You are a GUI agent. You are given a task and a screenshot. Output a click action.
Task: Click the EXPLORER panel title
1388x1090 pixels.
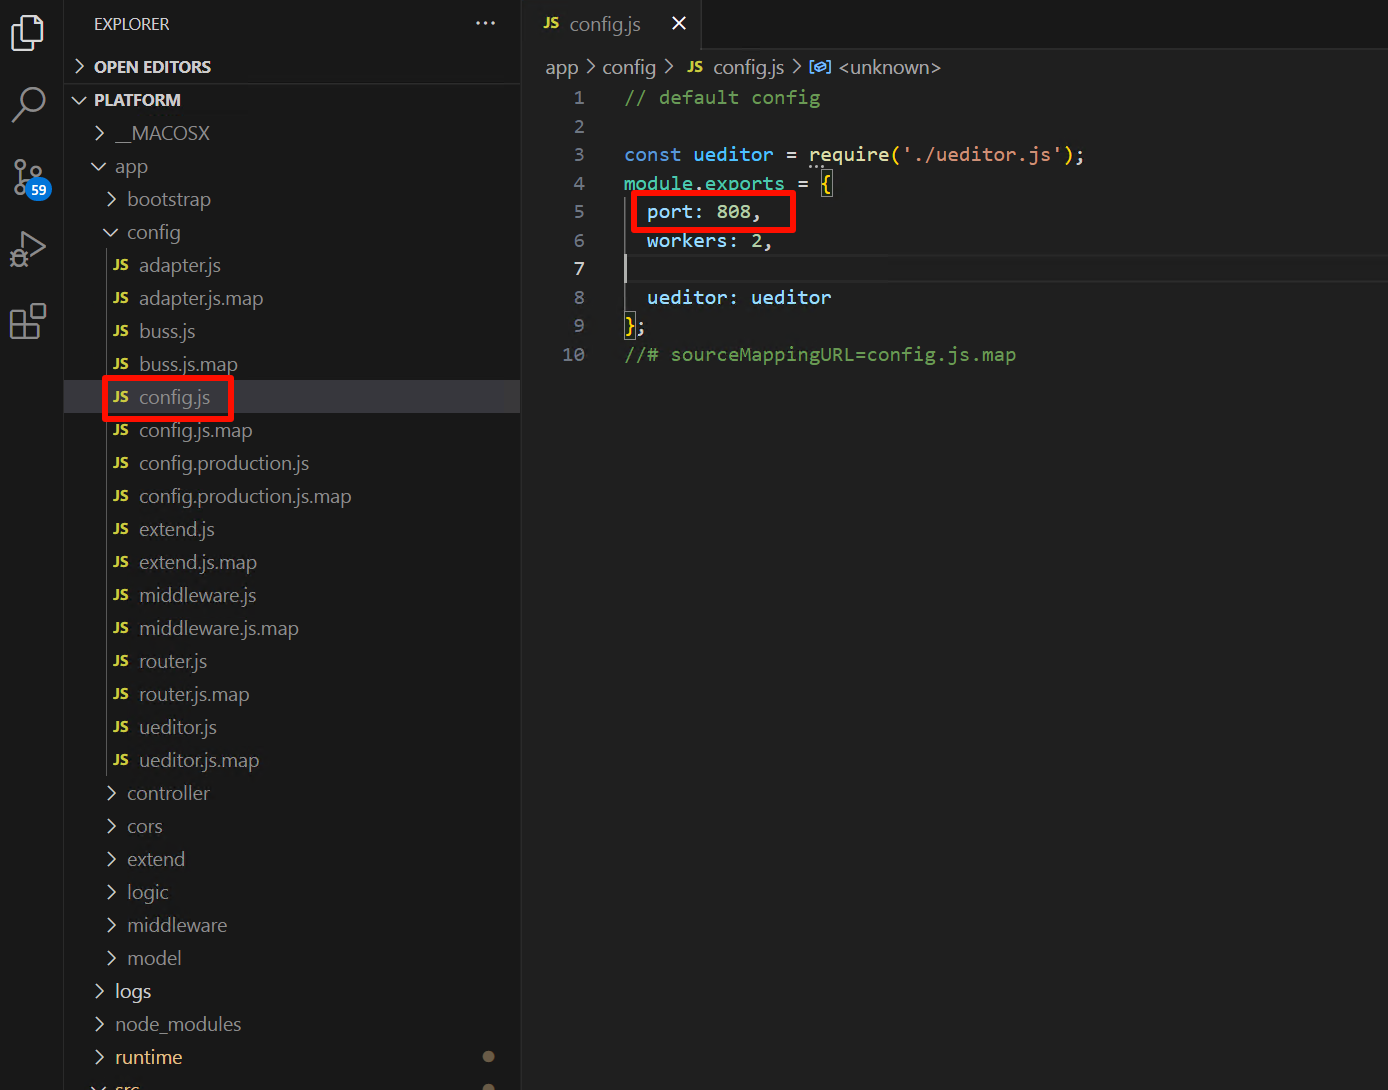pos(132,24)
